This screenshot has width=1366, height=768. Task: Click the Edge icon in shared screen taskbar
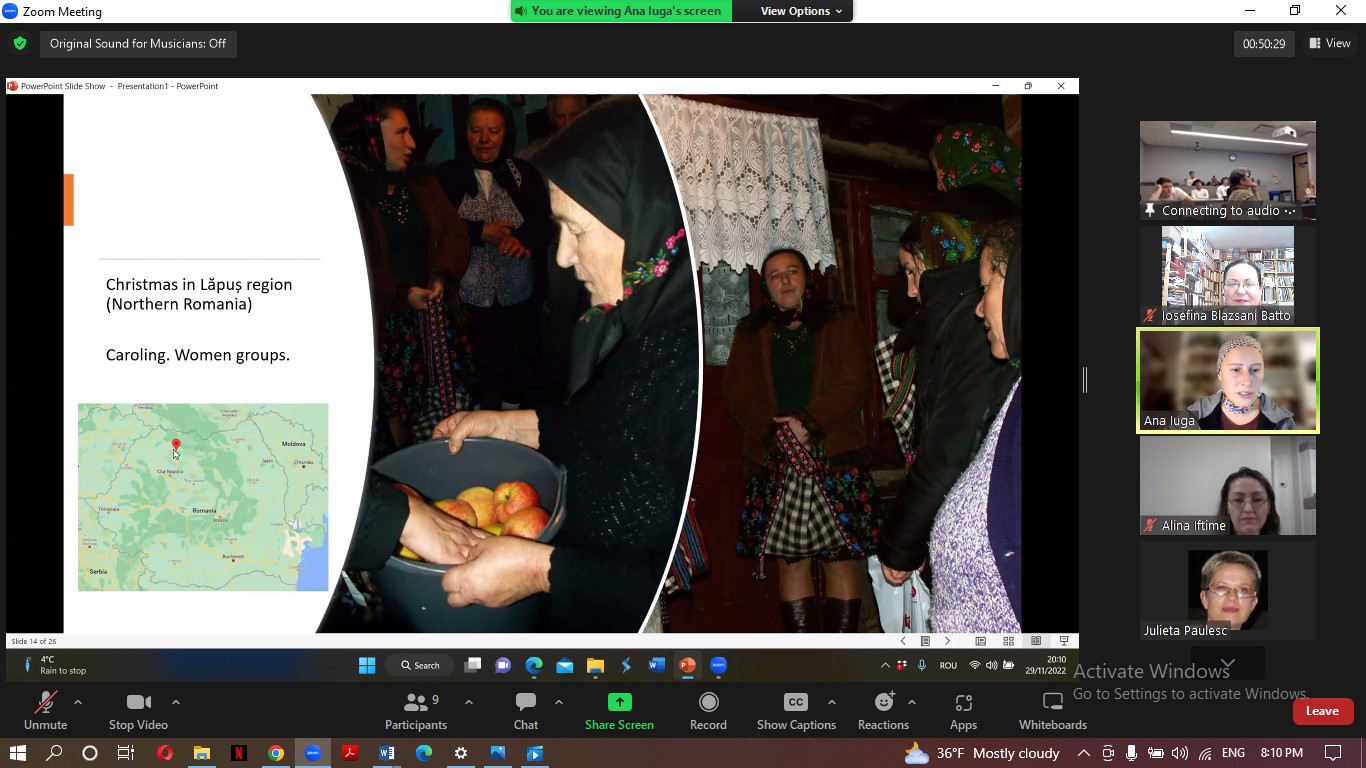[534, 665]
